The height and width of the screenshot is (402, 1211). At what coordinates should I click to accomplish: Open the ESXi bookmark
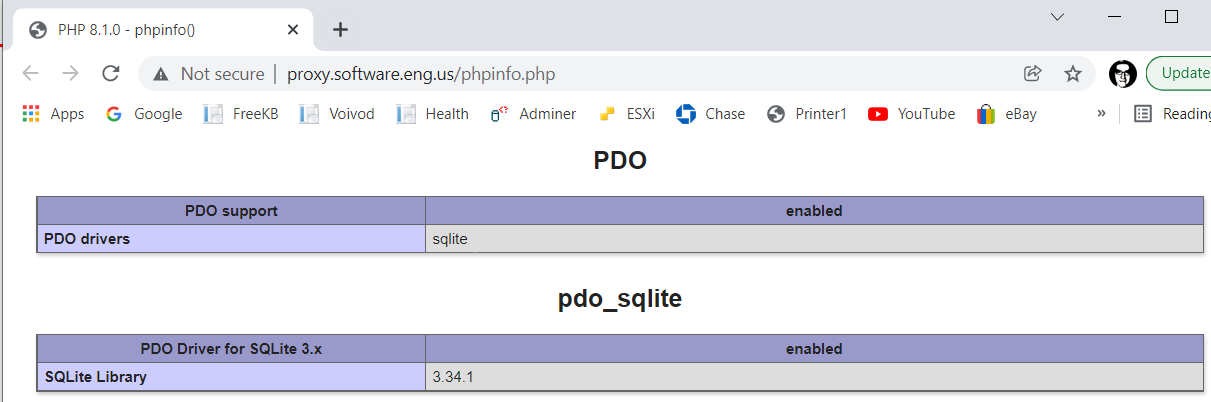626,114
